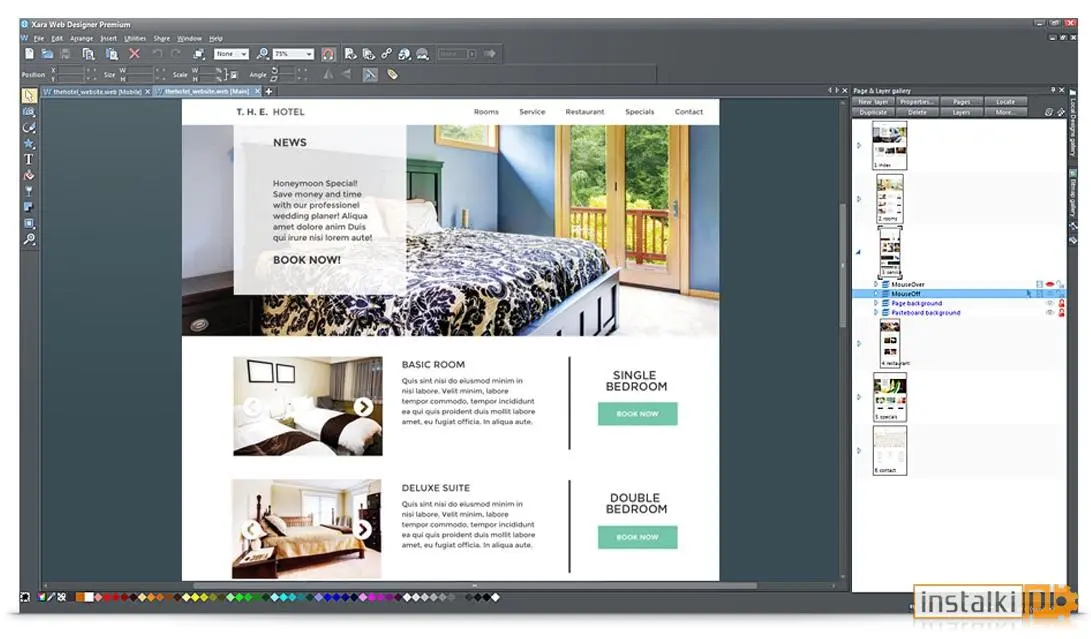Click the Redo arrow
This screenshot has height=639, width=1091.
(x=176, y=54)
